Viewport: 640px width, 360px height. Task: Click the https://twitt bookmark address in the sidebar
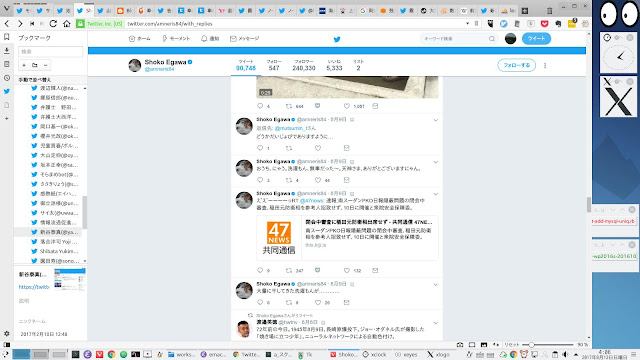click(34, 287)
